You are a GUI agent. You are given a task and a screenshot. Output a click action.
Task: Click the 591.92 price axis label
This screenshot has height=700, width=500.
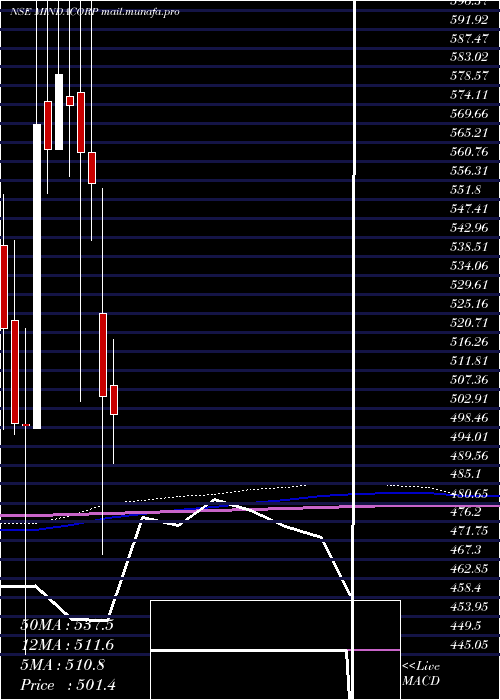pyautogui.click(x=469, y=20)
